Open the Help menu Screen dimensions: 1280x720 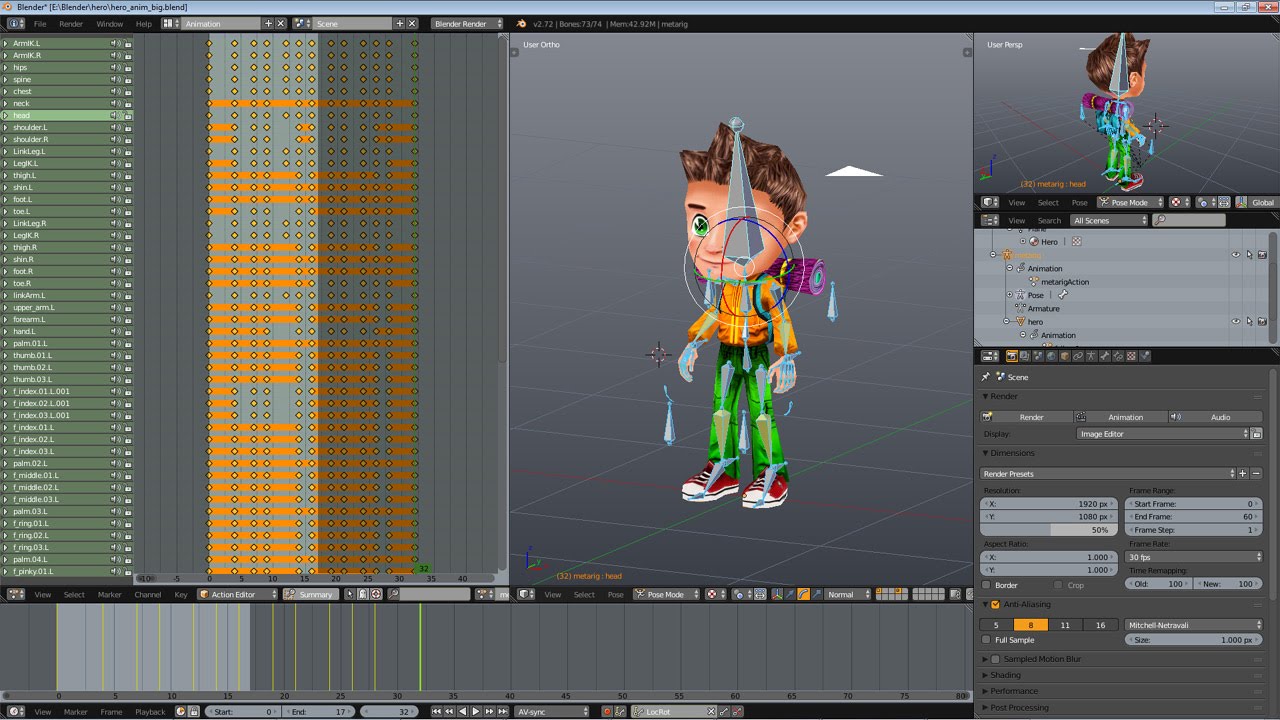tap(144, 23)
